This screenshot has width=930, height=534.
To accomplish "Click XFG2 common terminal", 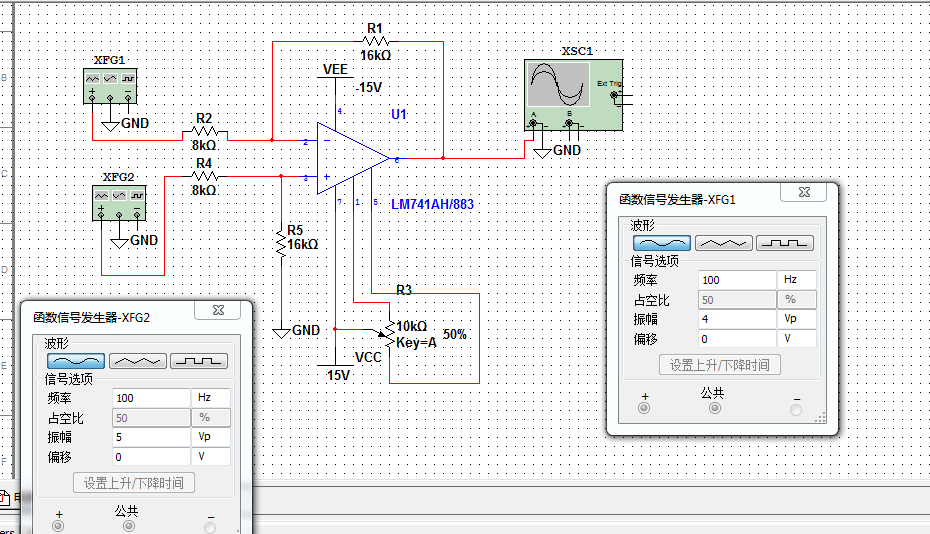I will (x=129, y=526).
